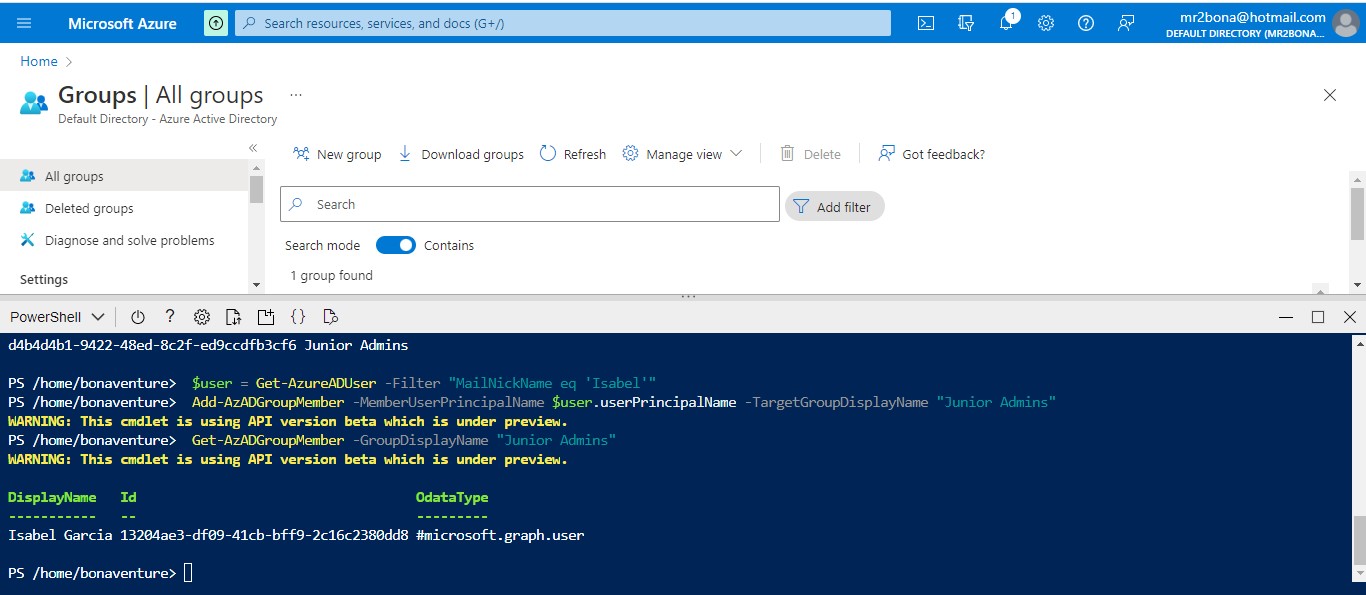
Task: Open a new Cloud Shell session
Action: coord(266,316)
